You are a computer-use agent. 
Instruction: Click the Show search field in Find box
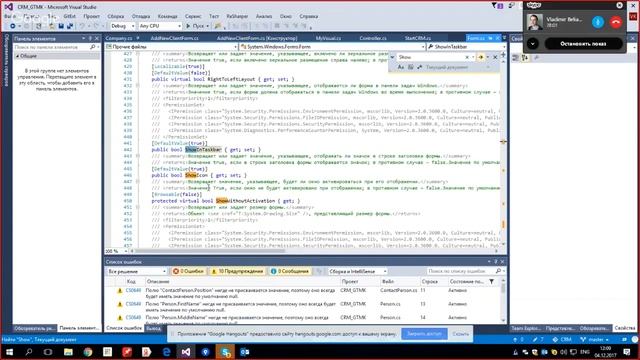[x=432, y=57]
